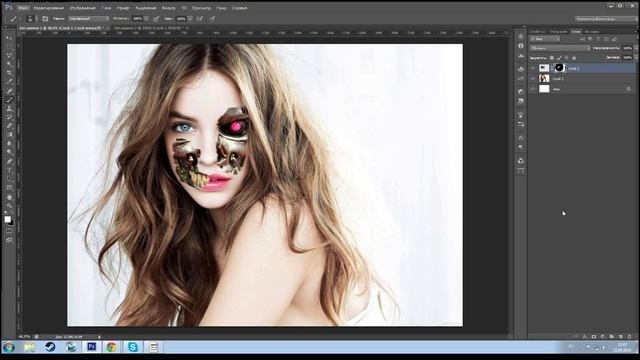This screenshot has height=360, width=640.
Task: Toggle the Brush panel from options bar
Action: pyautogui.click(x=45, y=19)
